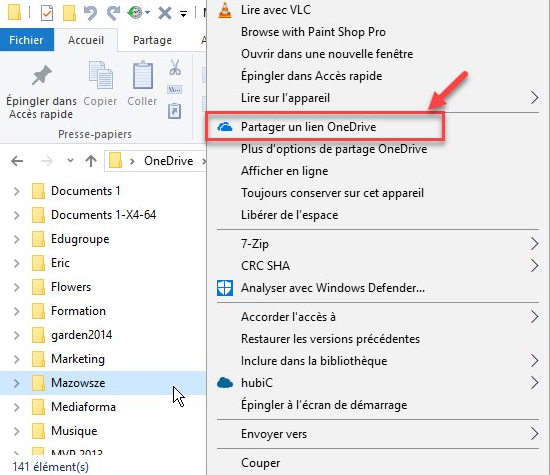Open the recent locations dropdown arrow

[70, 161]
